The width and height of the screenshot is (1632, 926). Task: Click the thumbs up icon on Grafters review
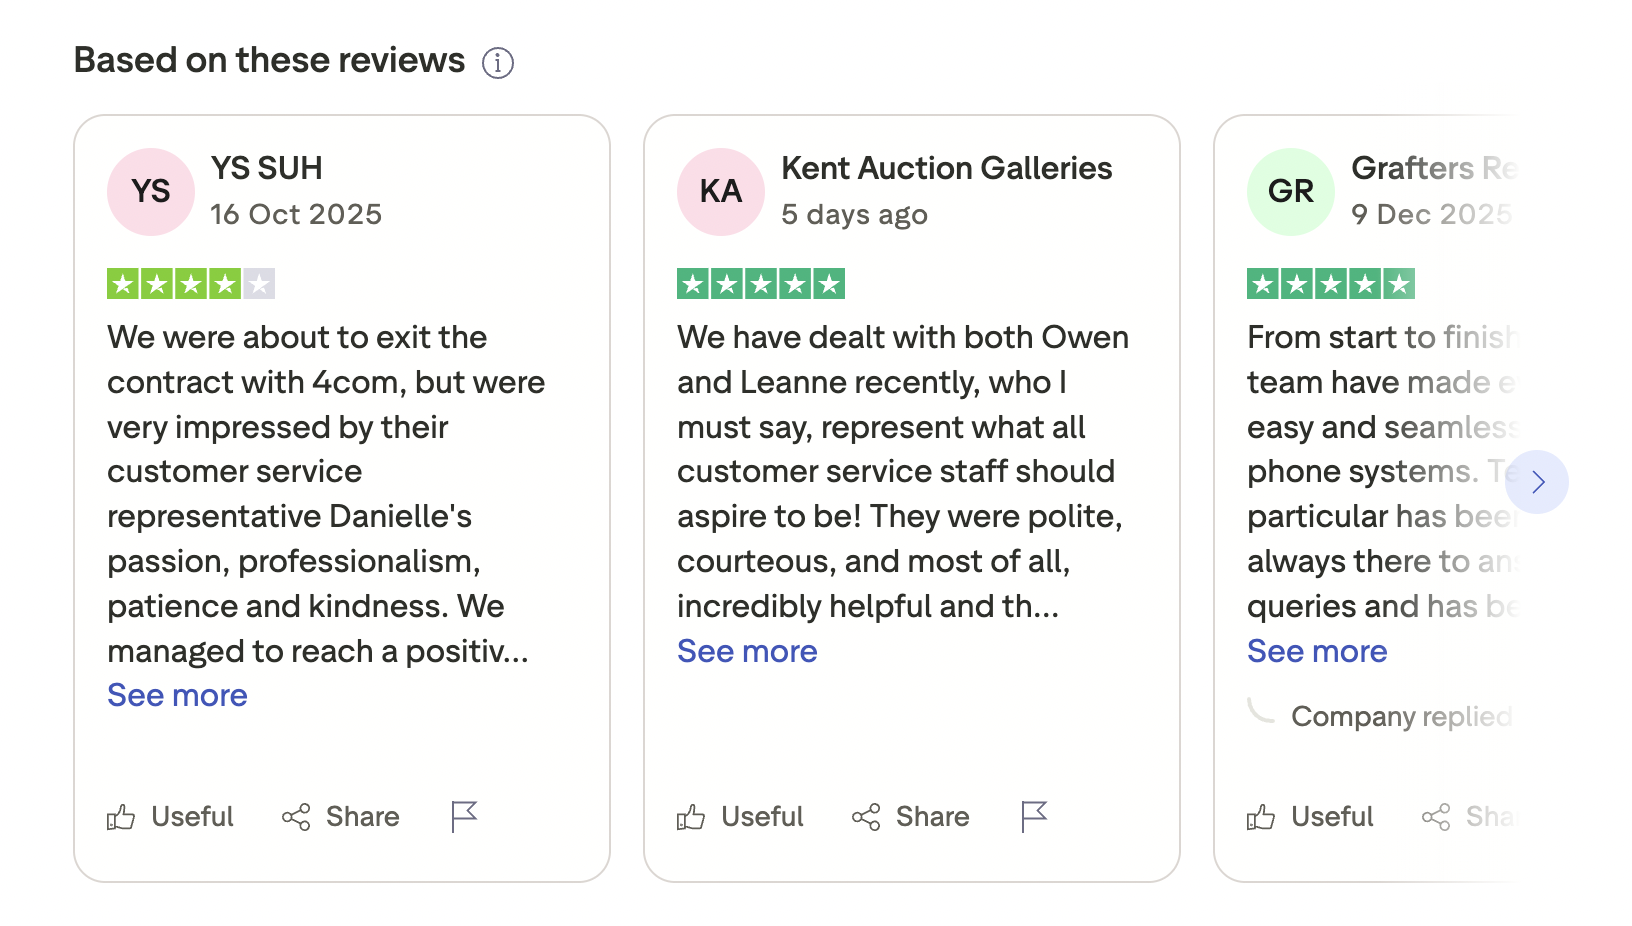[1262, 817]
